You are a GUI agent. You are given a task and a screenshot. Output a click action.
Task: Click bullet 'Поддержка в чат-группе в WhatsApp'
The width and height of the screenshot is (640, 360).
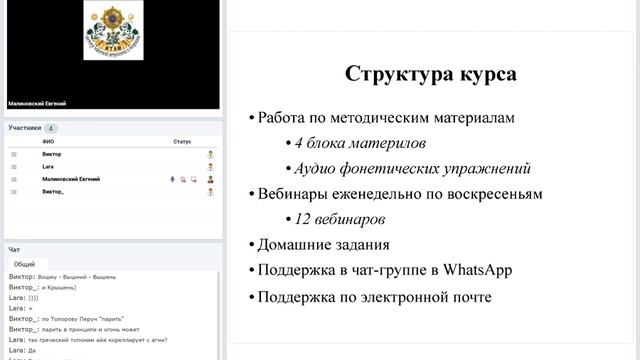click(385, 270)
